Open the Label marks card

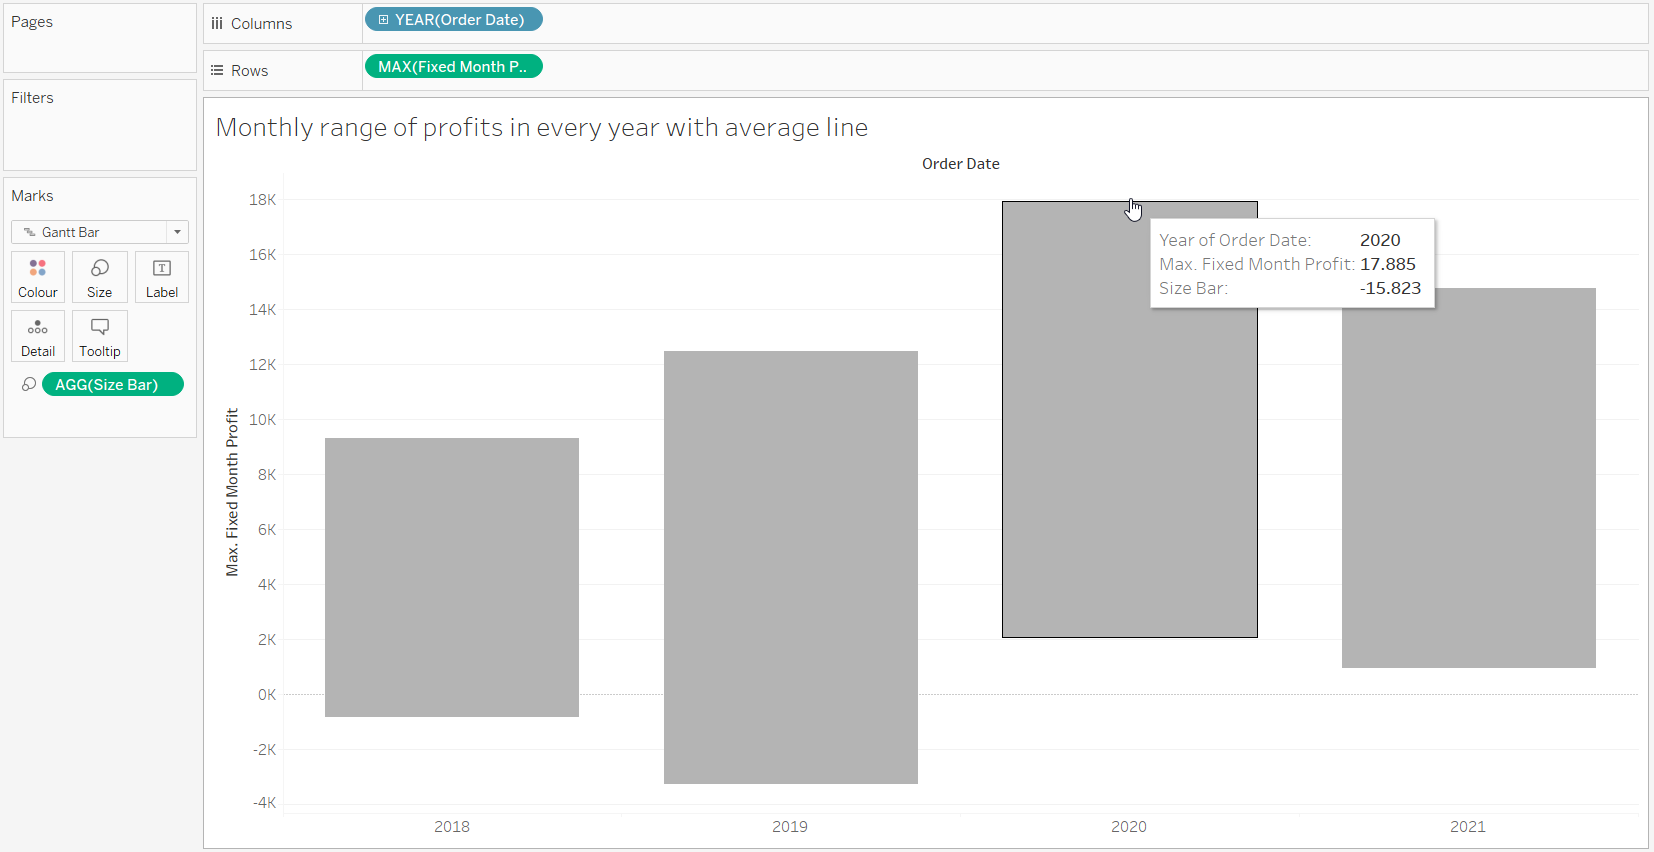(162, 277)
